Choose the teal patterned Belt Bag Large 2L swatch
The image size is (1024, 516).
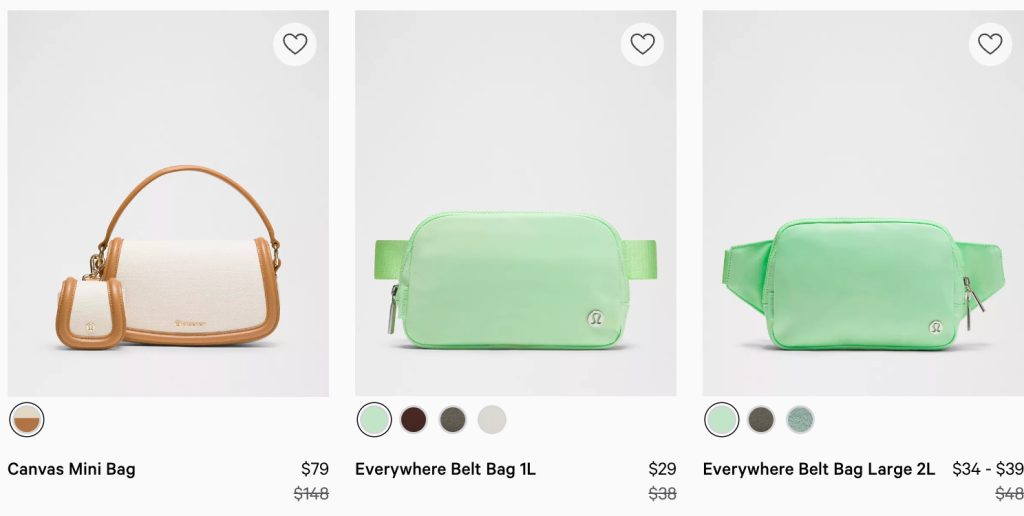click(x=800, y=420)
